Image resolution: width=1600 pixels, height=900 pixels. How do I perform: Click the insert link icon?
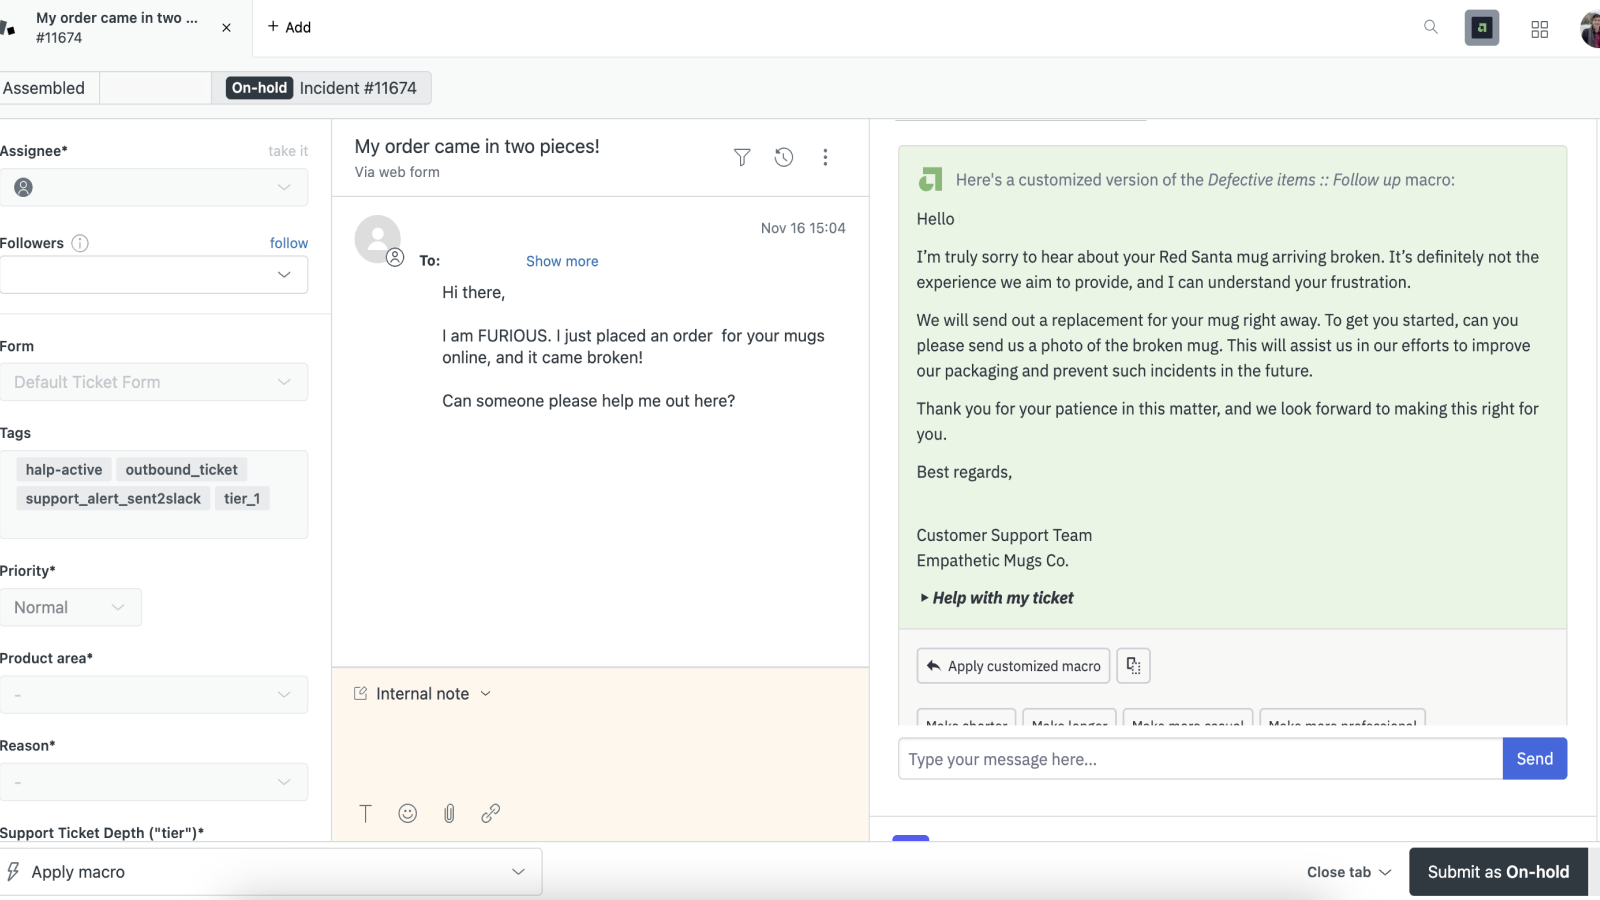(490, 813)
